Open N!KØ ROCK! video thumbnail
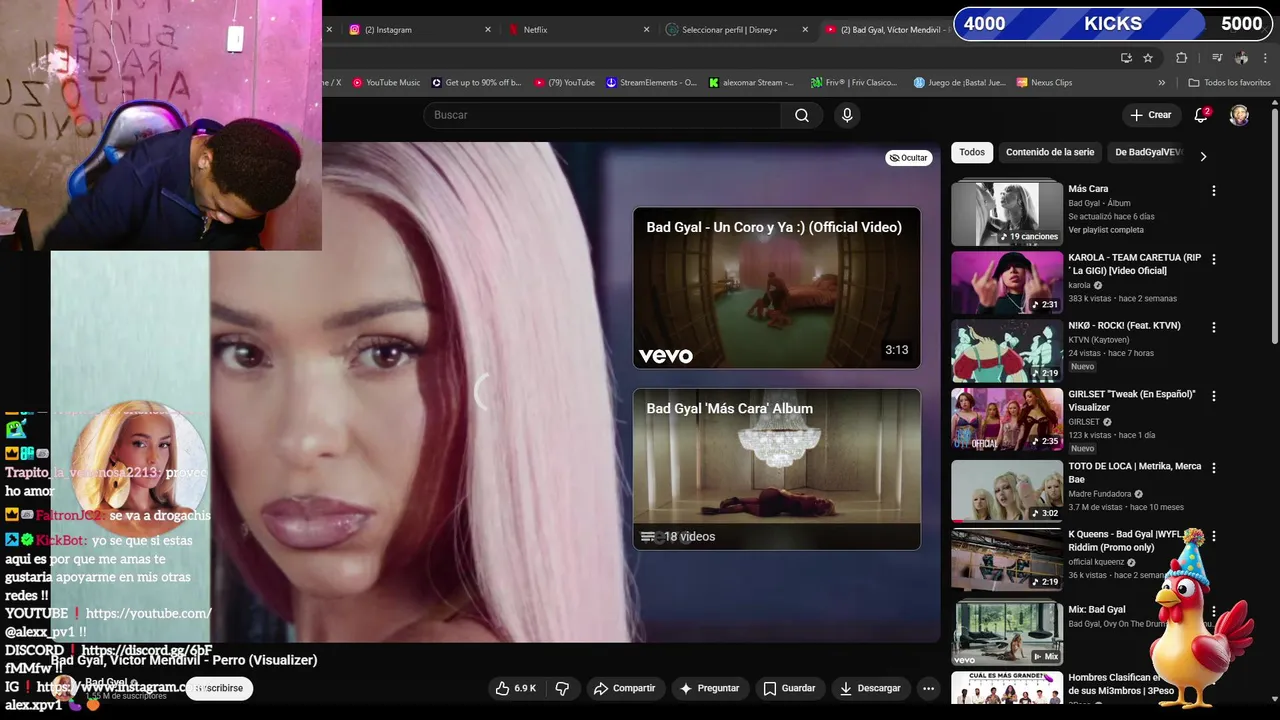This screenshot has height=720, width=1280. [1007, 351]
